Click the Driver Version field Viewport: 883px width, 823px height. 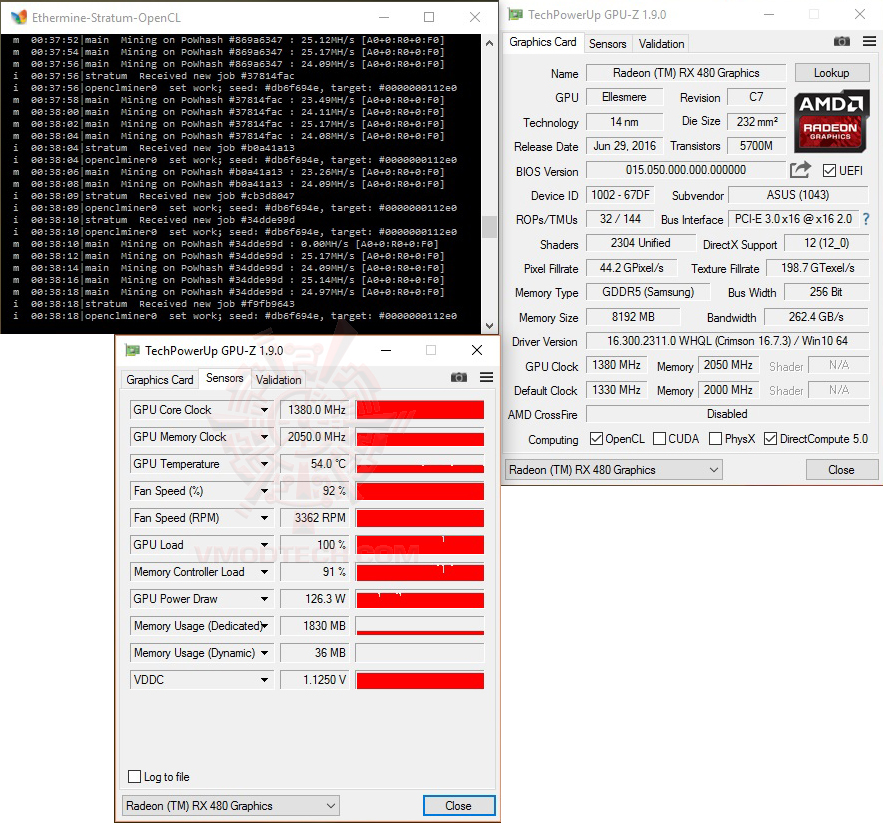(727, 341)
